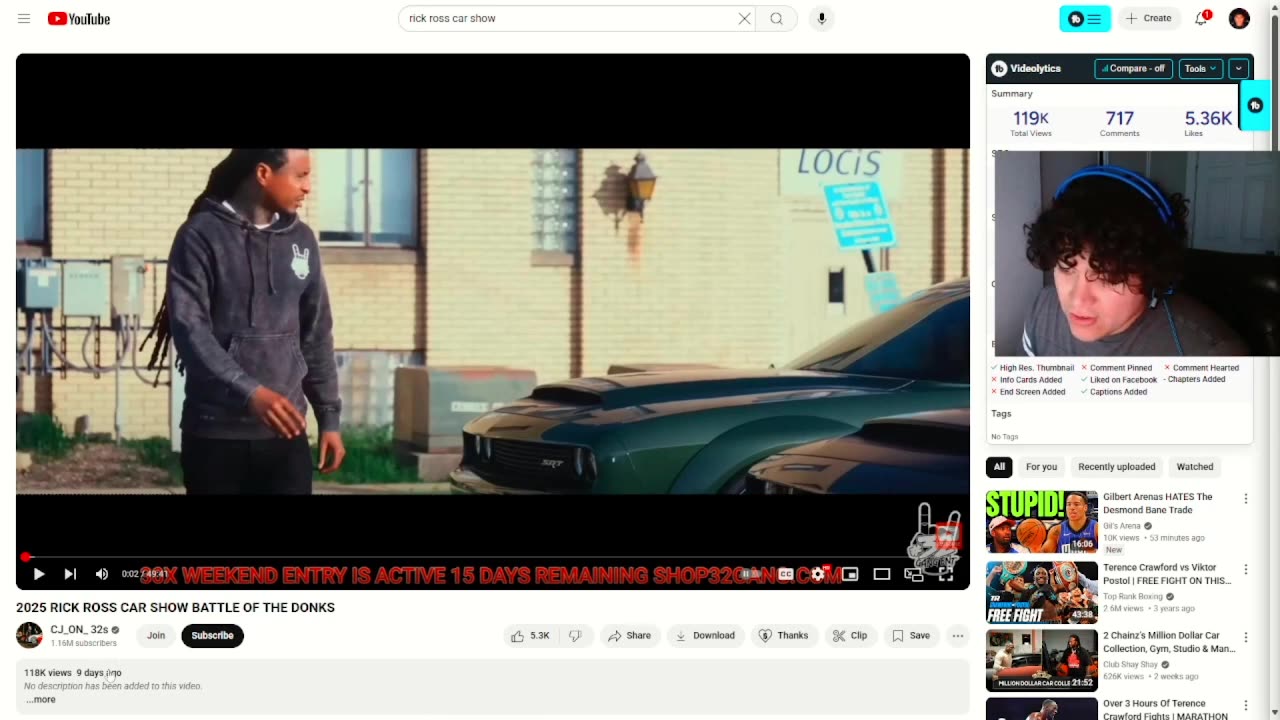Mute the video volume

[x=101, y=574]
